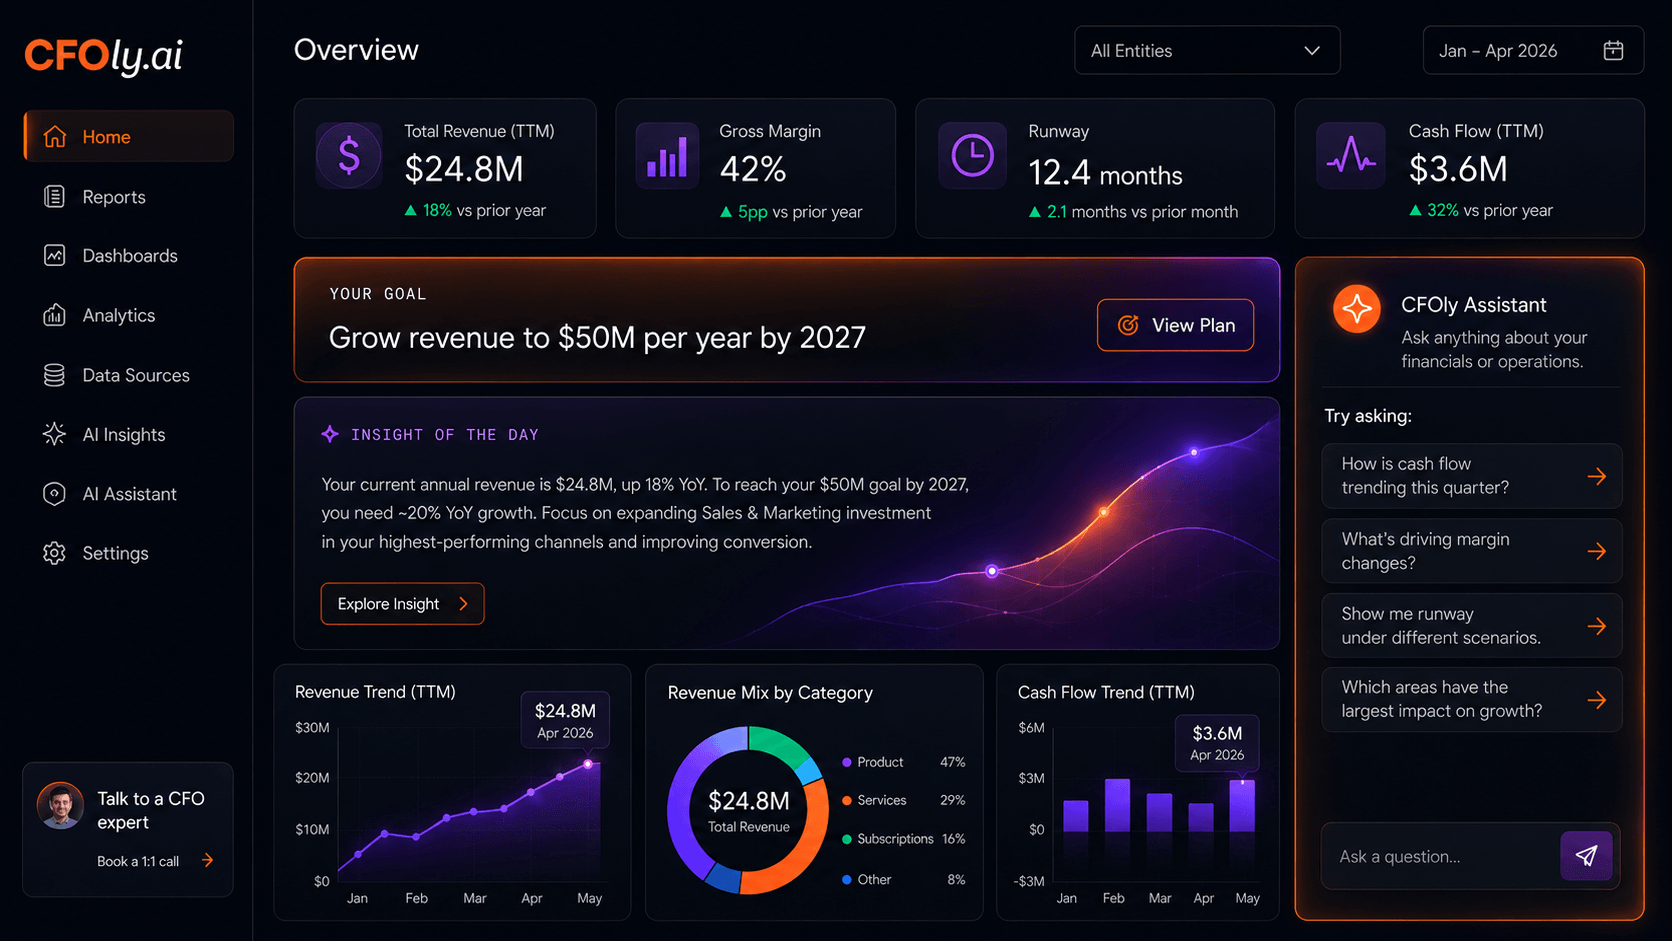Click the CFOly.ai logo
The image size is (1672, 941).
click(103, 55)
